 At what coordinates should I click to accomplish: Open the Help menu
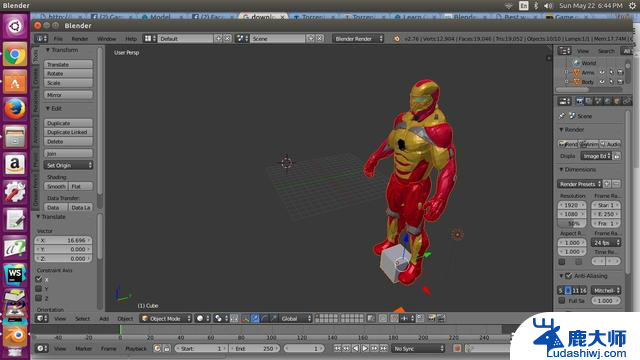(x=131, y=39)
